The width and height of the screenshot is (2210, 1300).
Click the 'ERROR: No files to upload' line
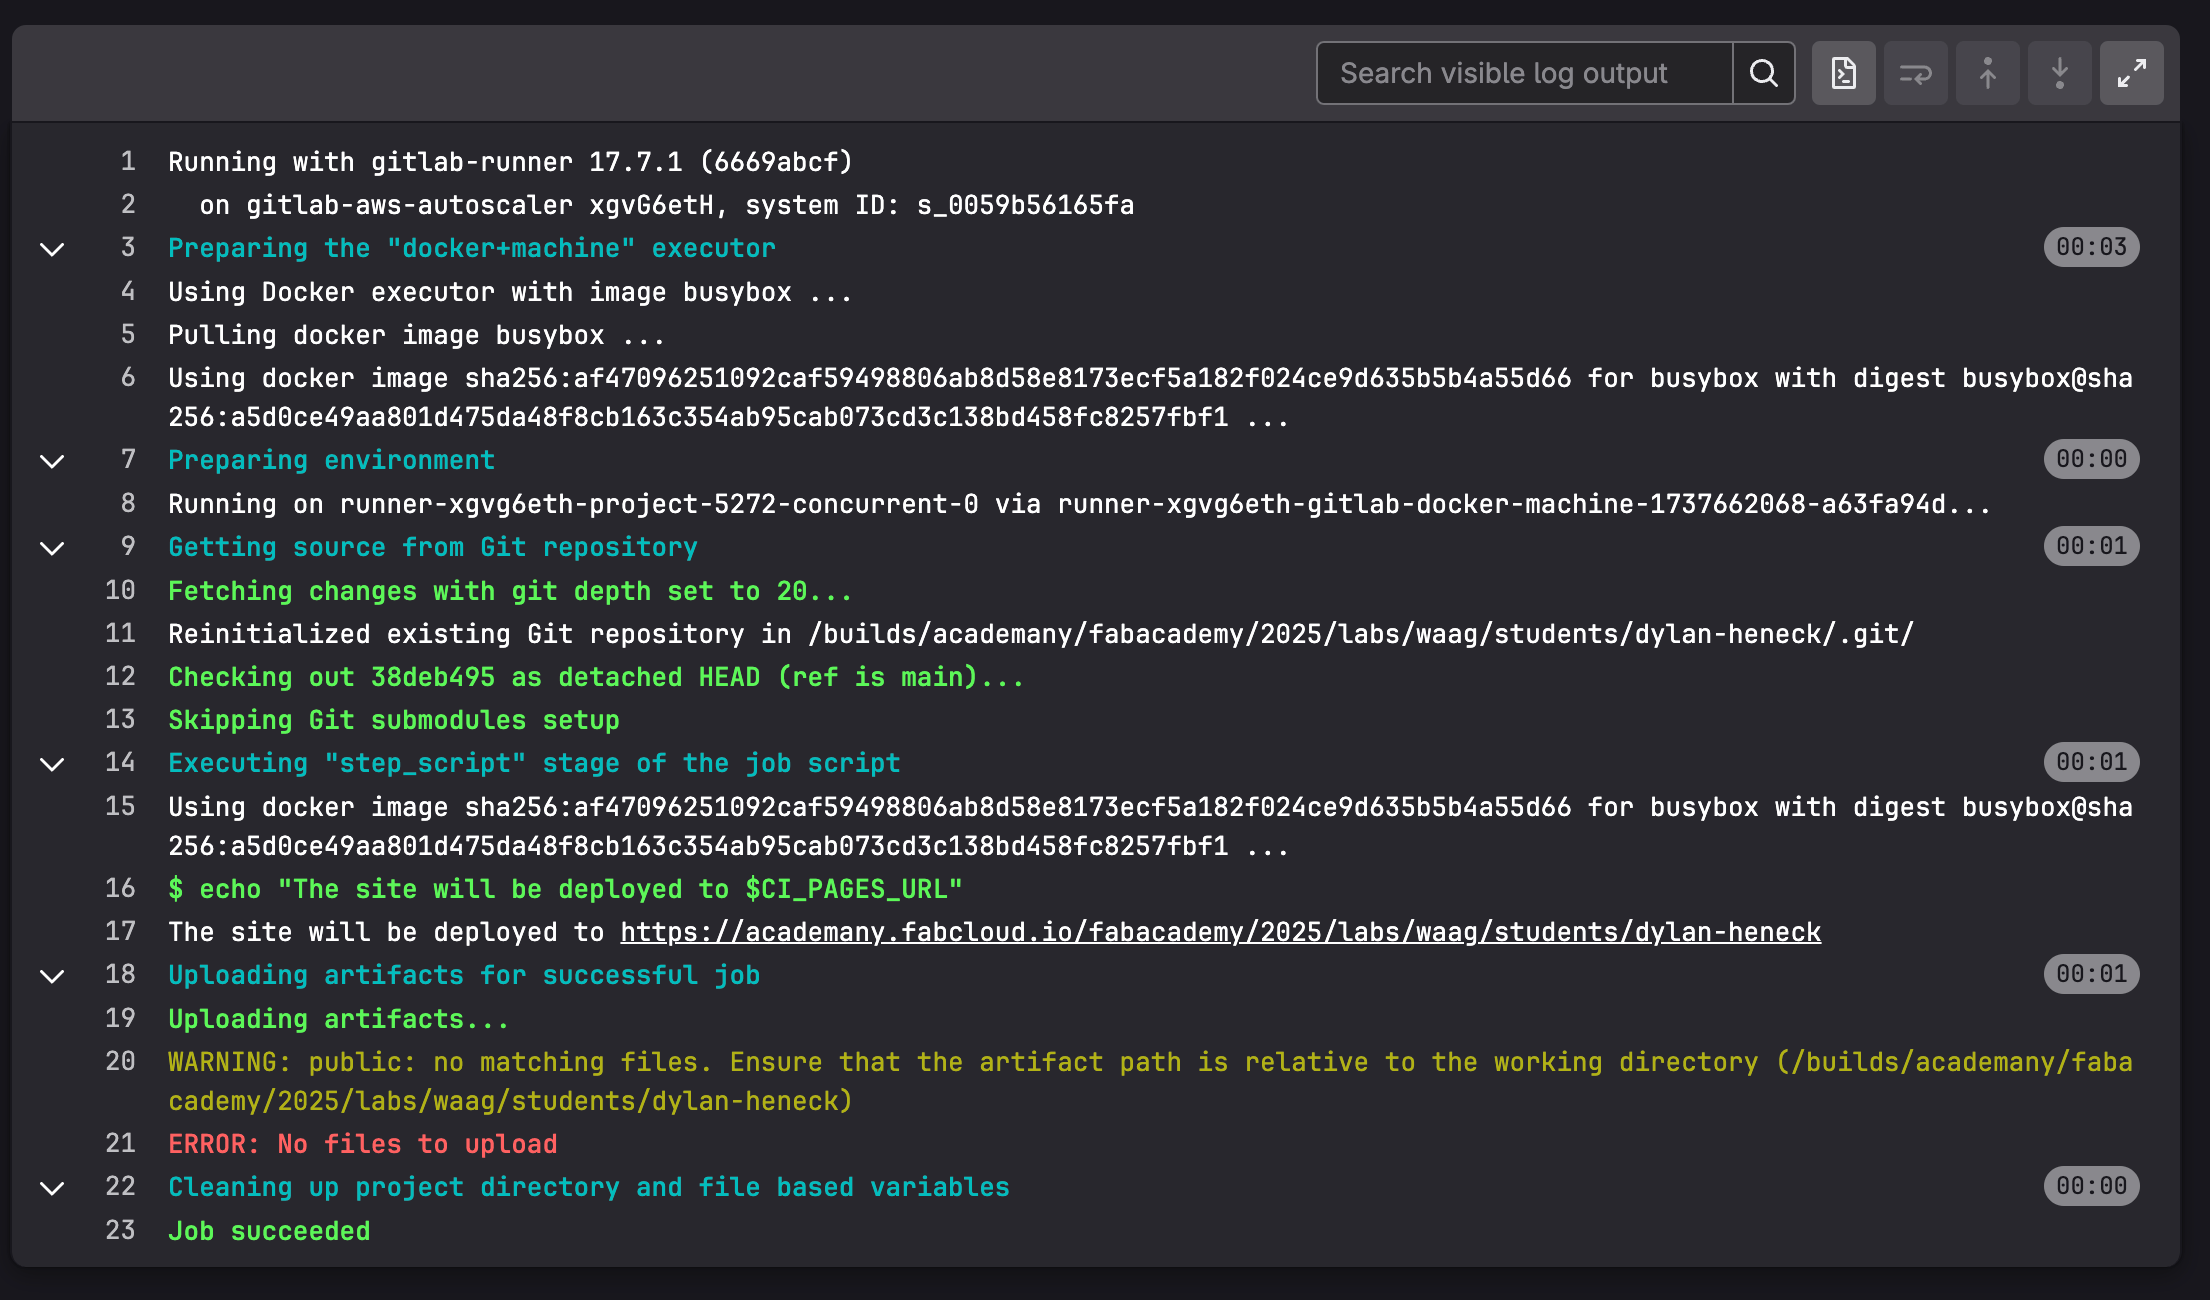click(x=362, y=1144)
